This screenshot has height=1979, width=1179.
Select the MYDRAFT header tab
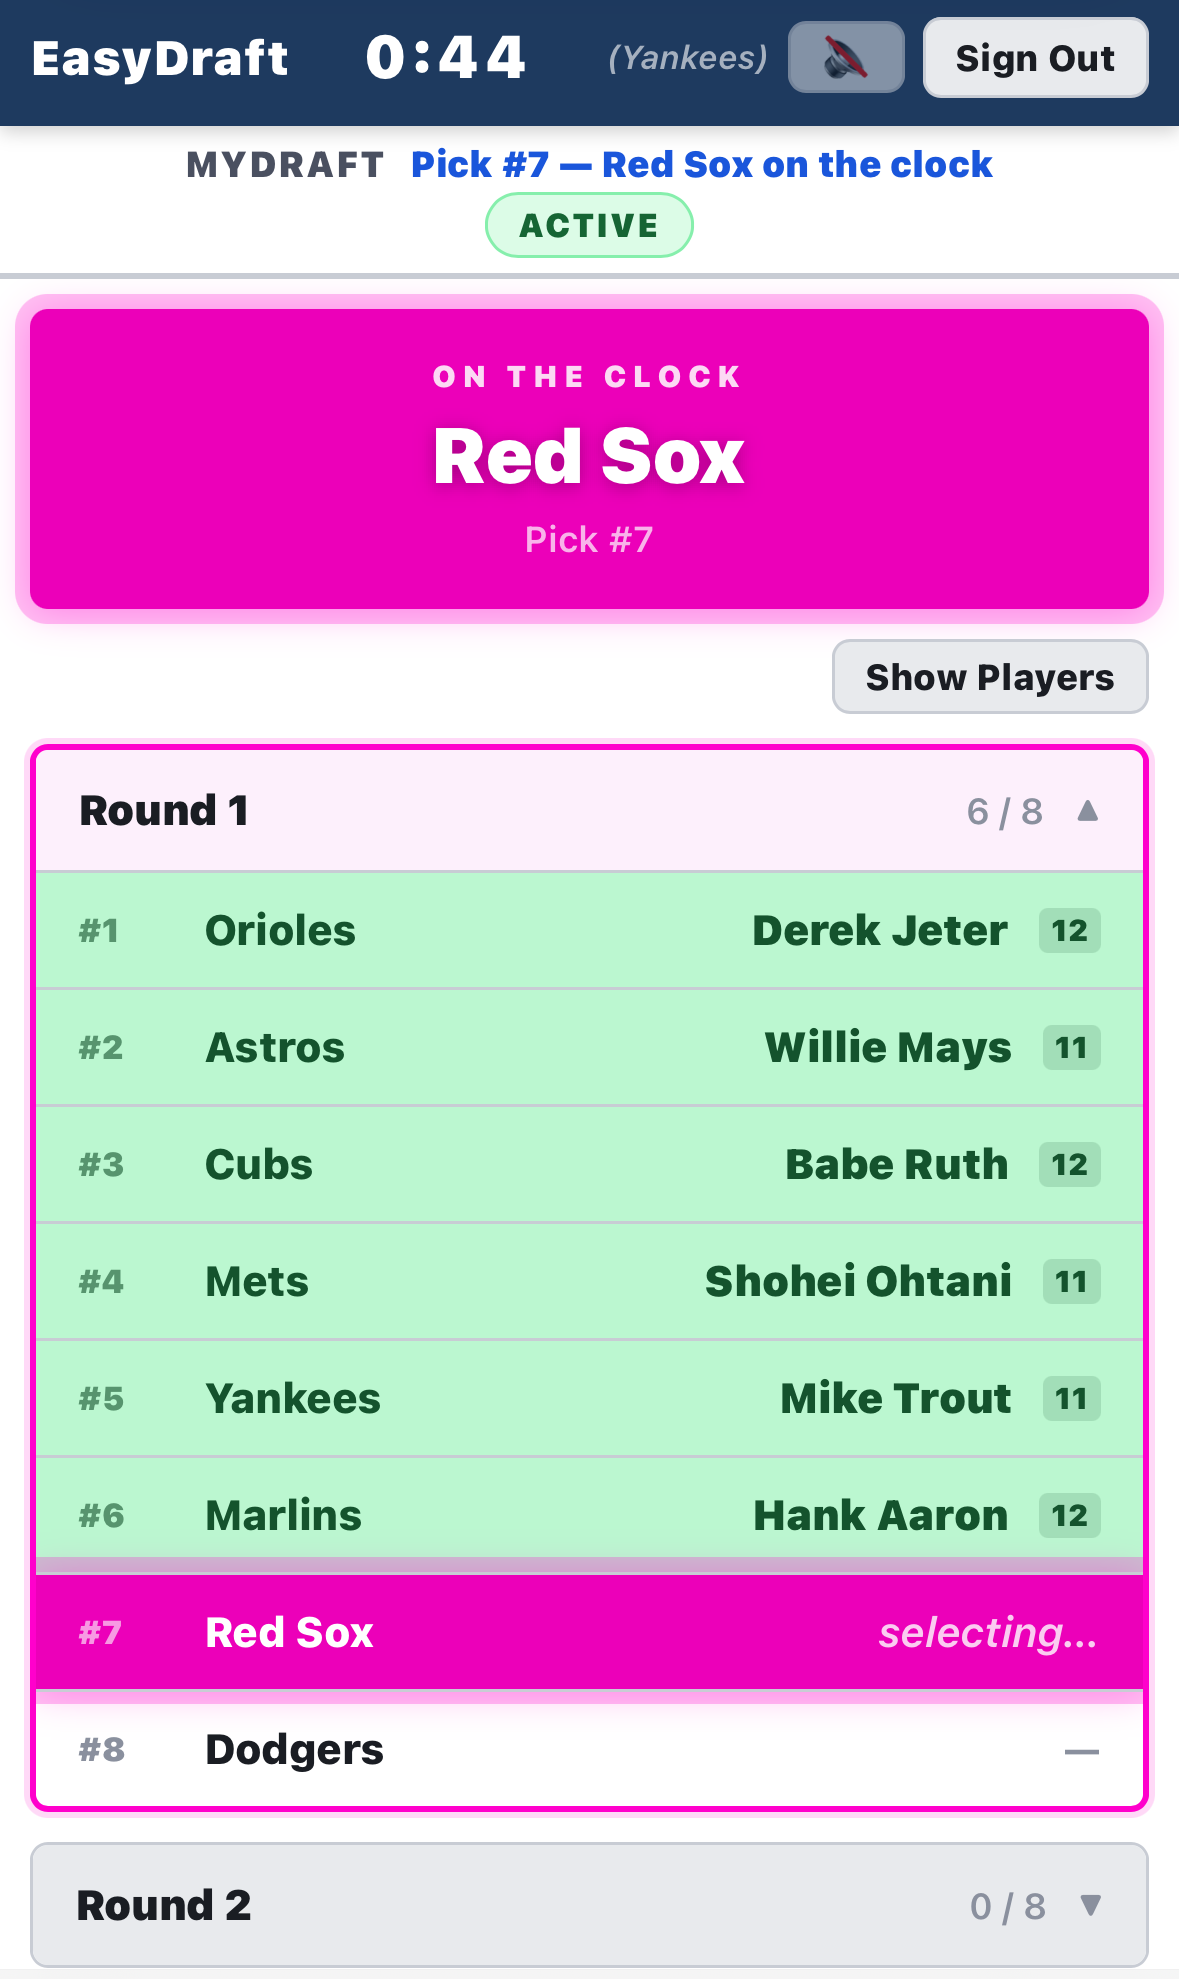point(285,164)
